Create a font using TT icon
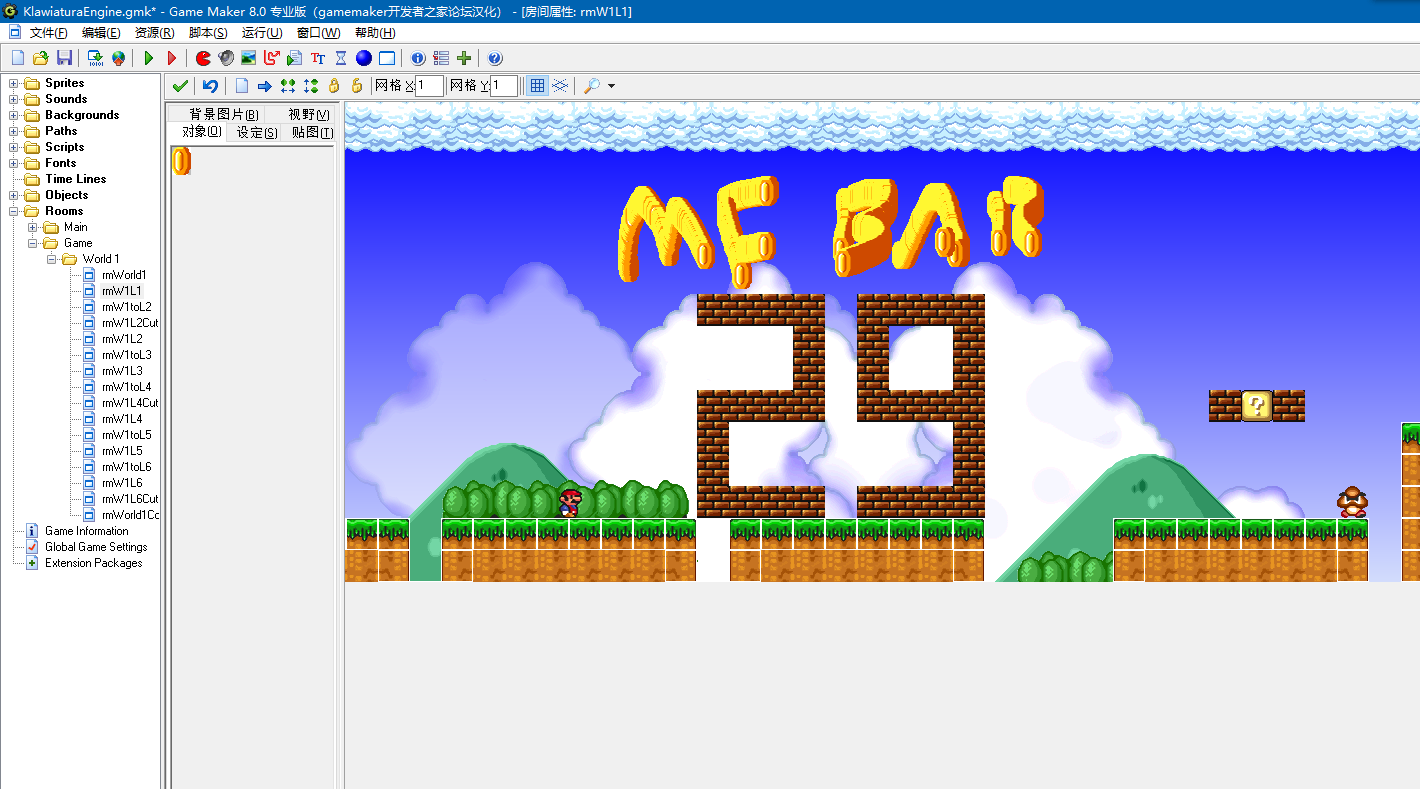The image size is (1420, 789). pos(318,58)
